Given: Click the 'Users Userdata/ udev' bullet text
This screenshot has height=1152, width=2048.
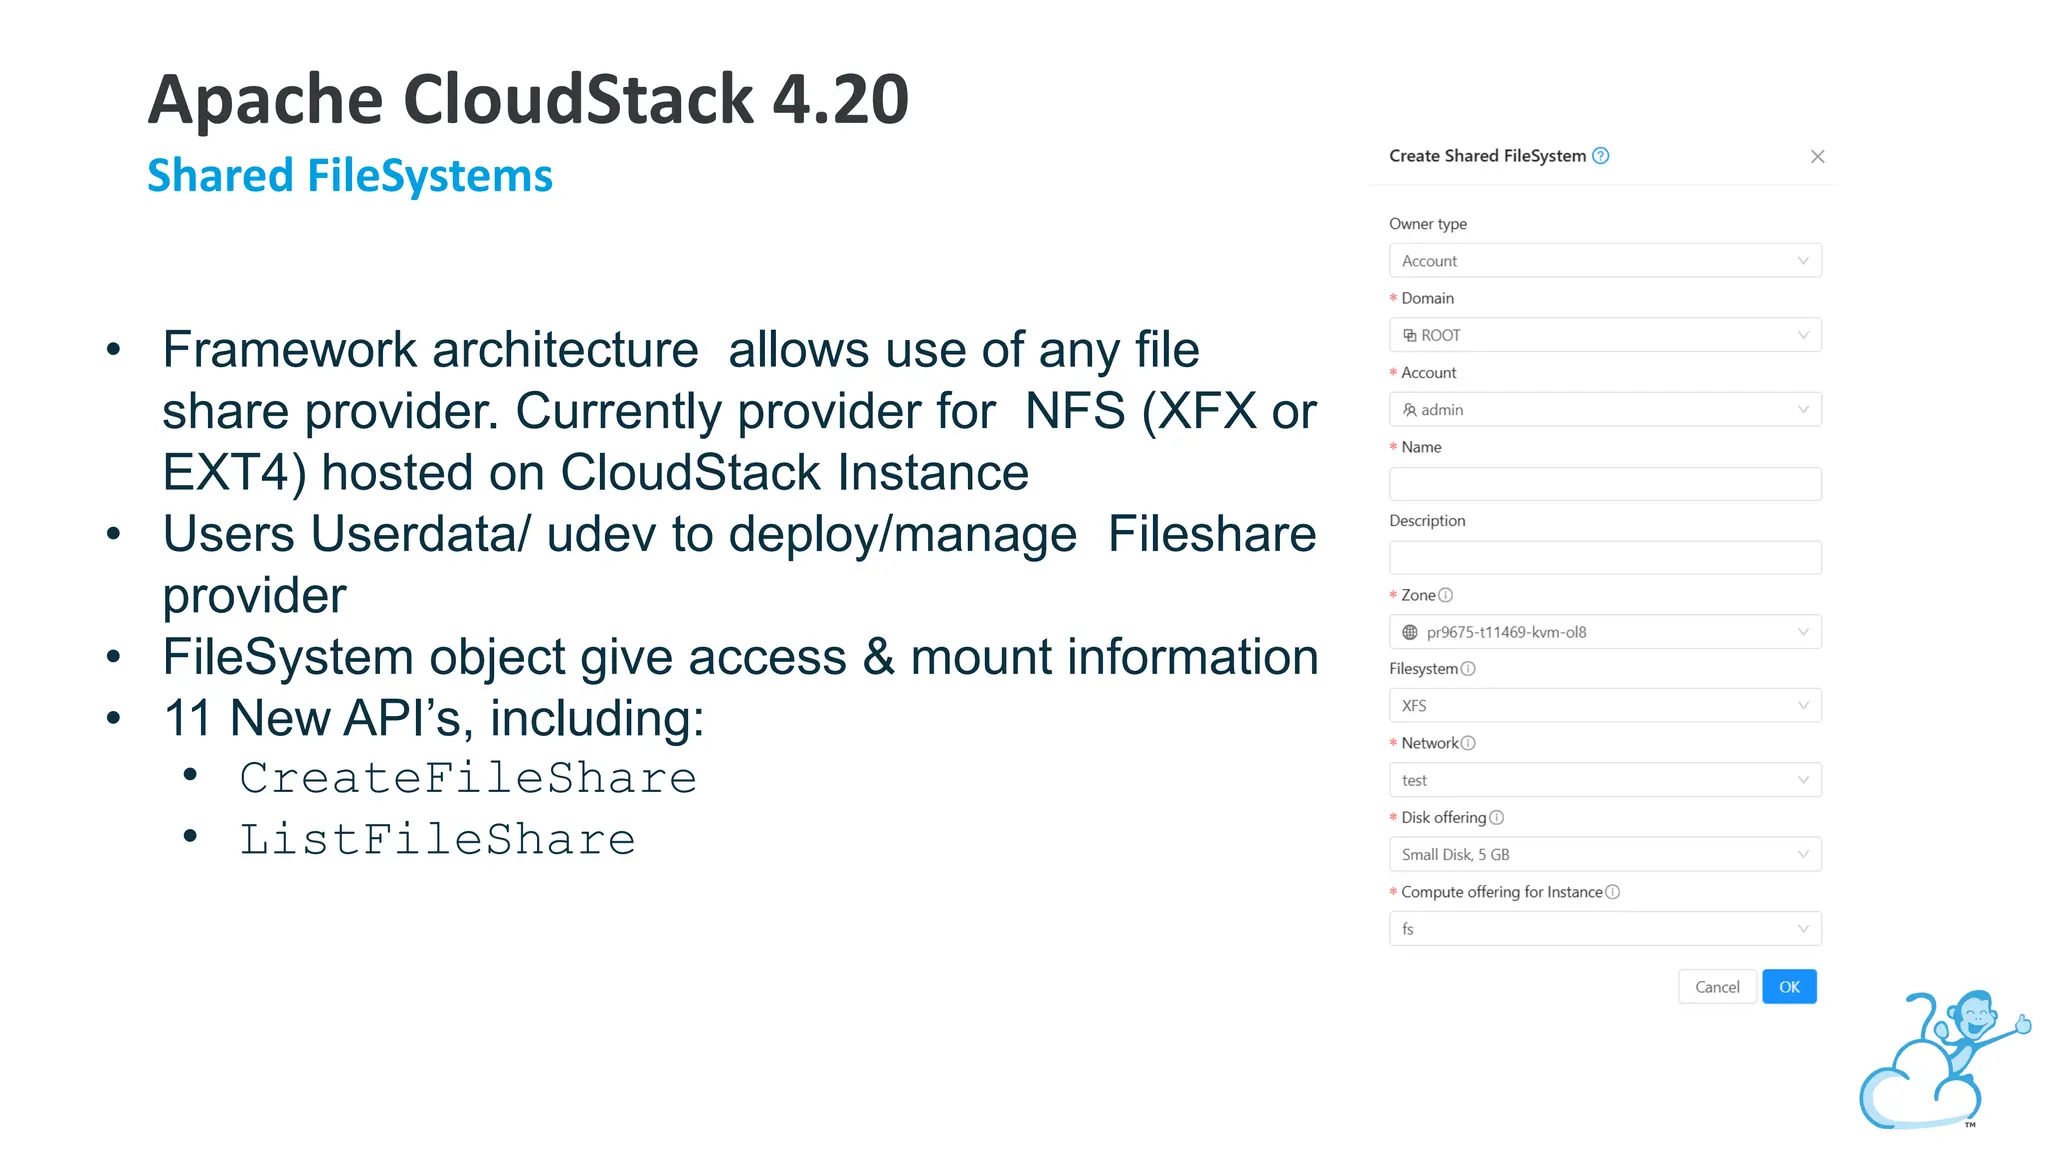Looking at the screenshot, I should [740, 564].
